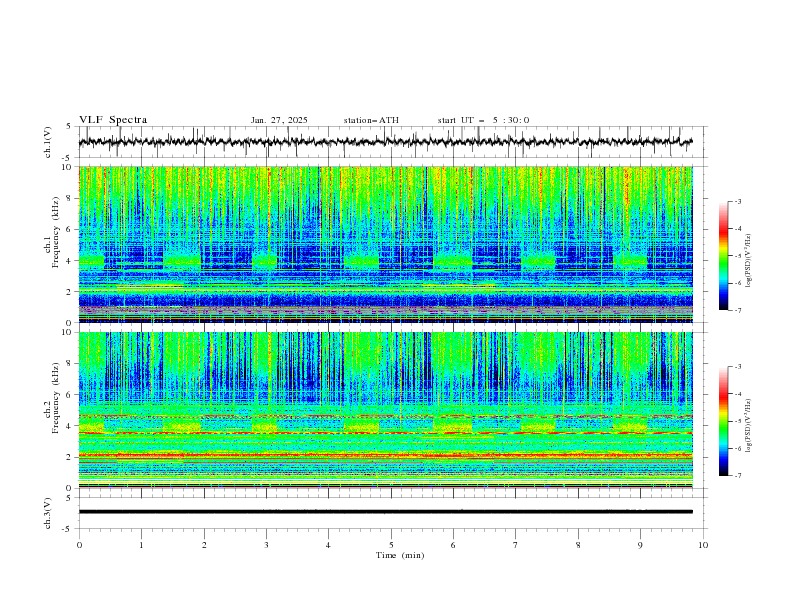Screen dimensions: 792x612
Task: Click time axis tick label "7"
Action: (x=516, y=545)
